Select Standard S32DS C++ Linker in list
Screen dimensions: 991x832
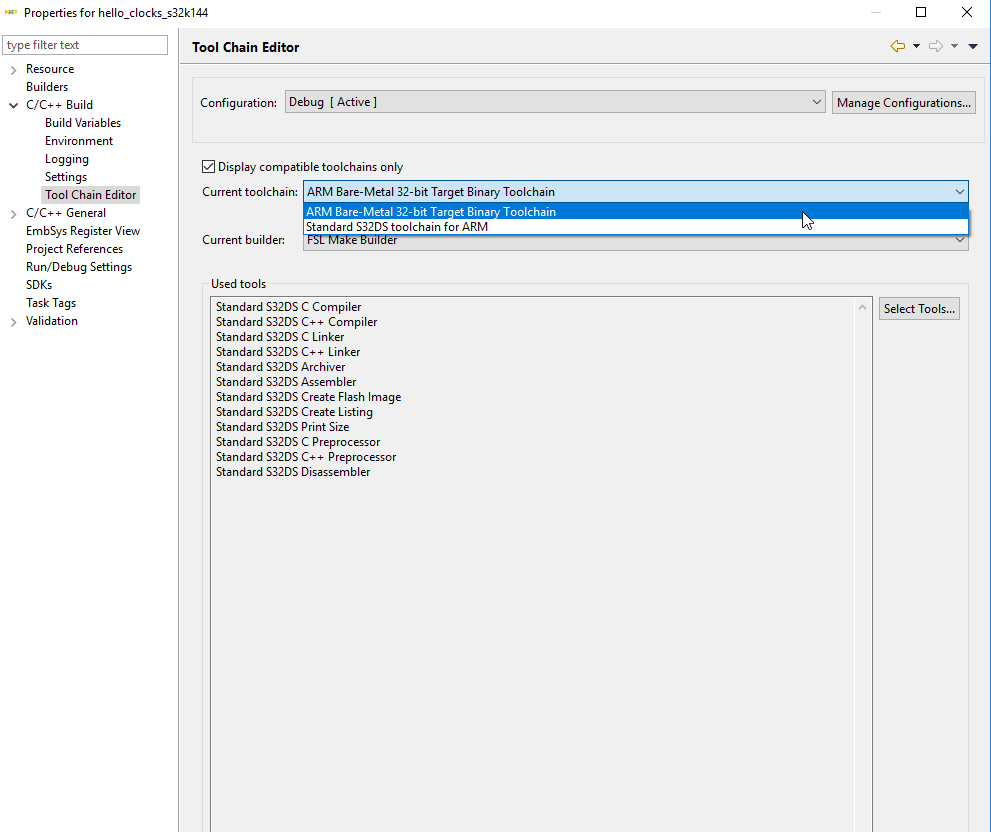(x=288, y=352)
